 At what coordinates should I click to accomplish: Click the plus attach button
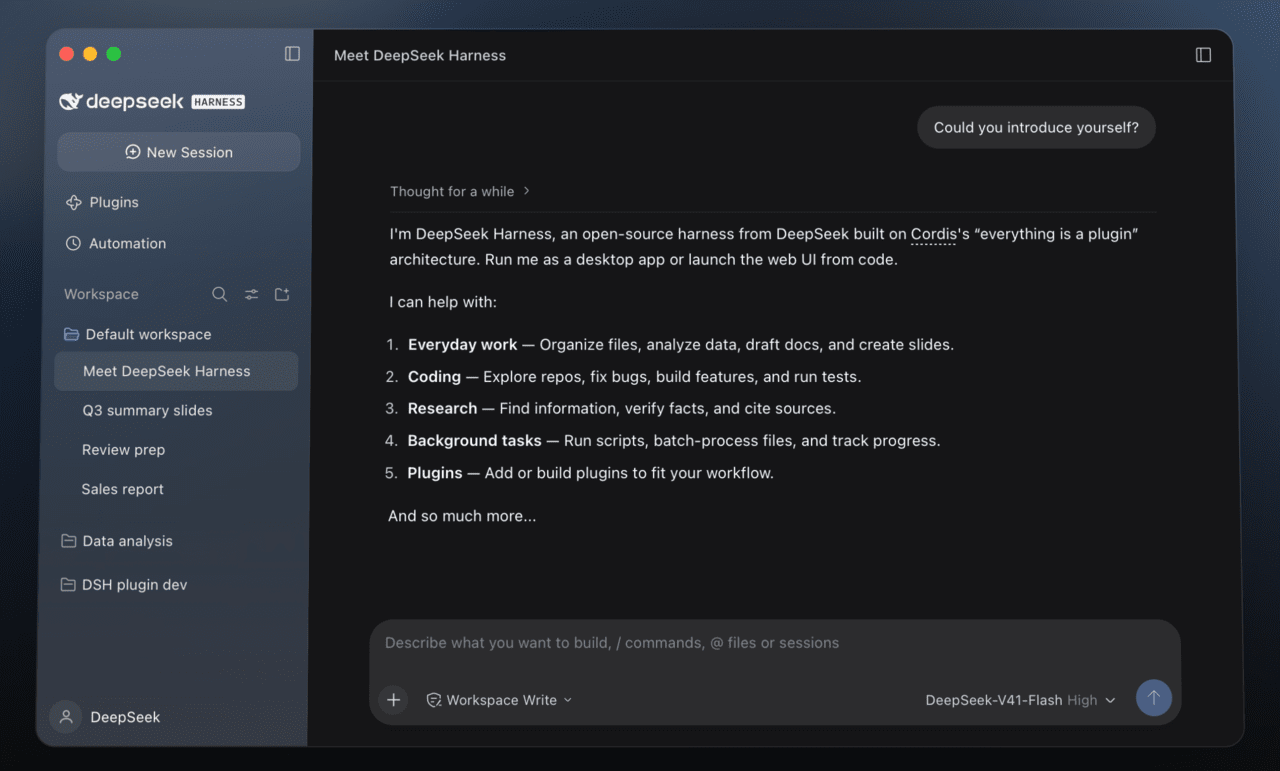click(x=394, y=700)
